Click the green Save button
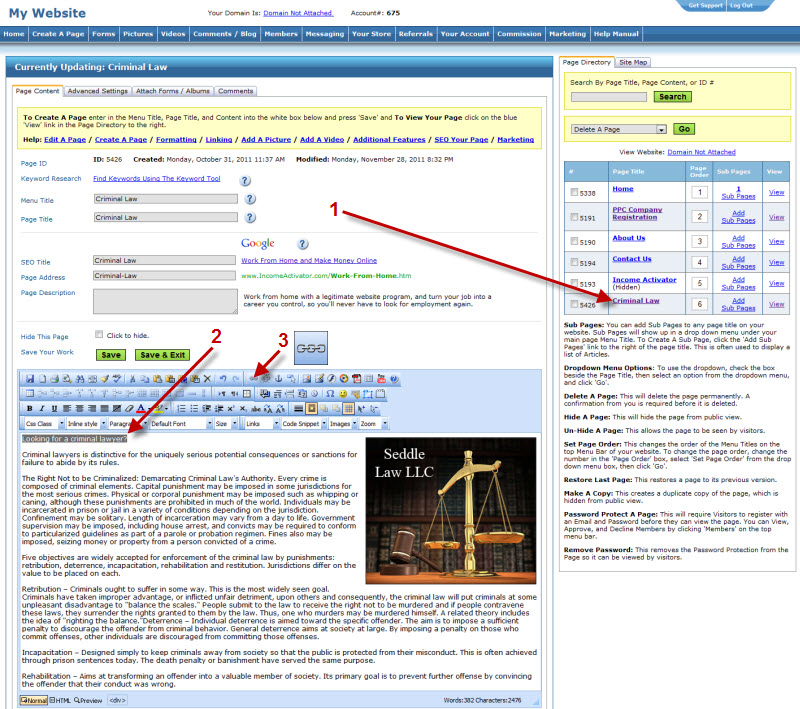The image size is (800, 709). (111, 355)
